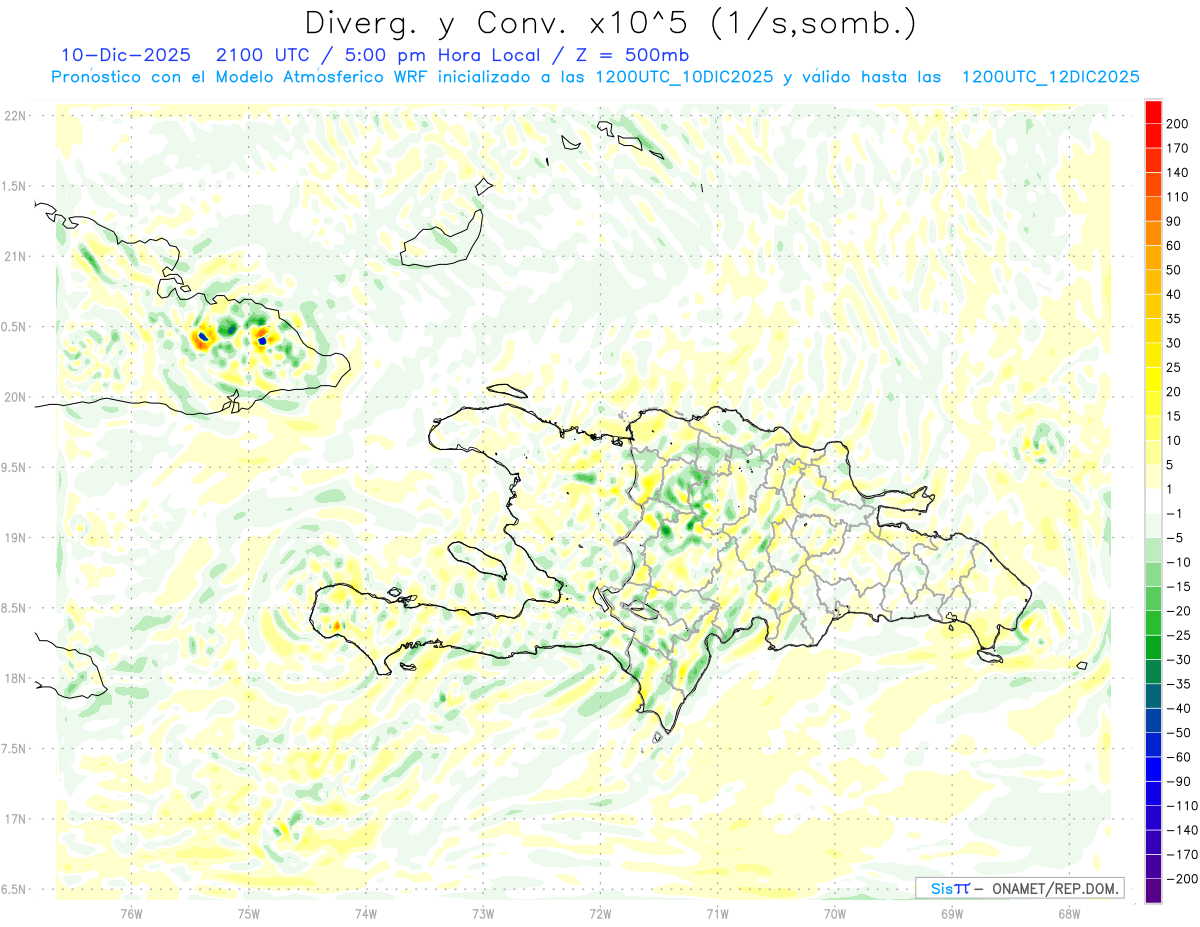1200x927 pixels.
Task: Click the colorbar label '-200'
Action: pos(1181,879)
